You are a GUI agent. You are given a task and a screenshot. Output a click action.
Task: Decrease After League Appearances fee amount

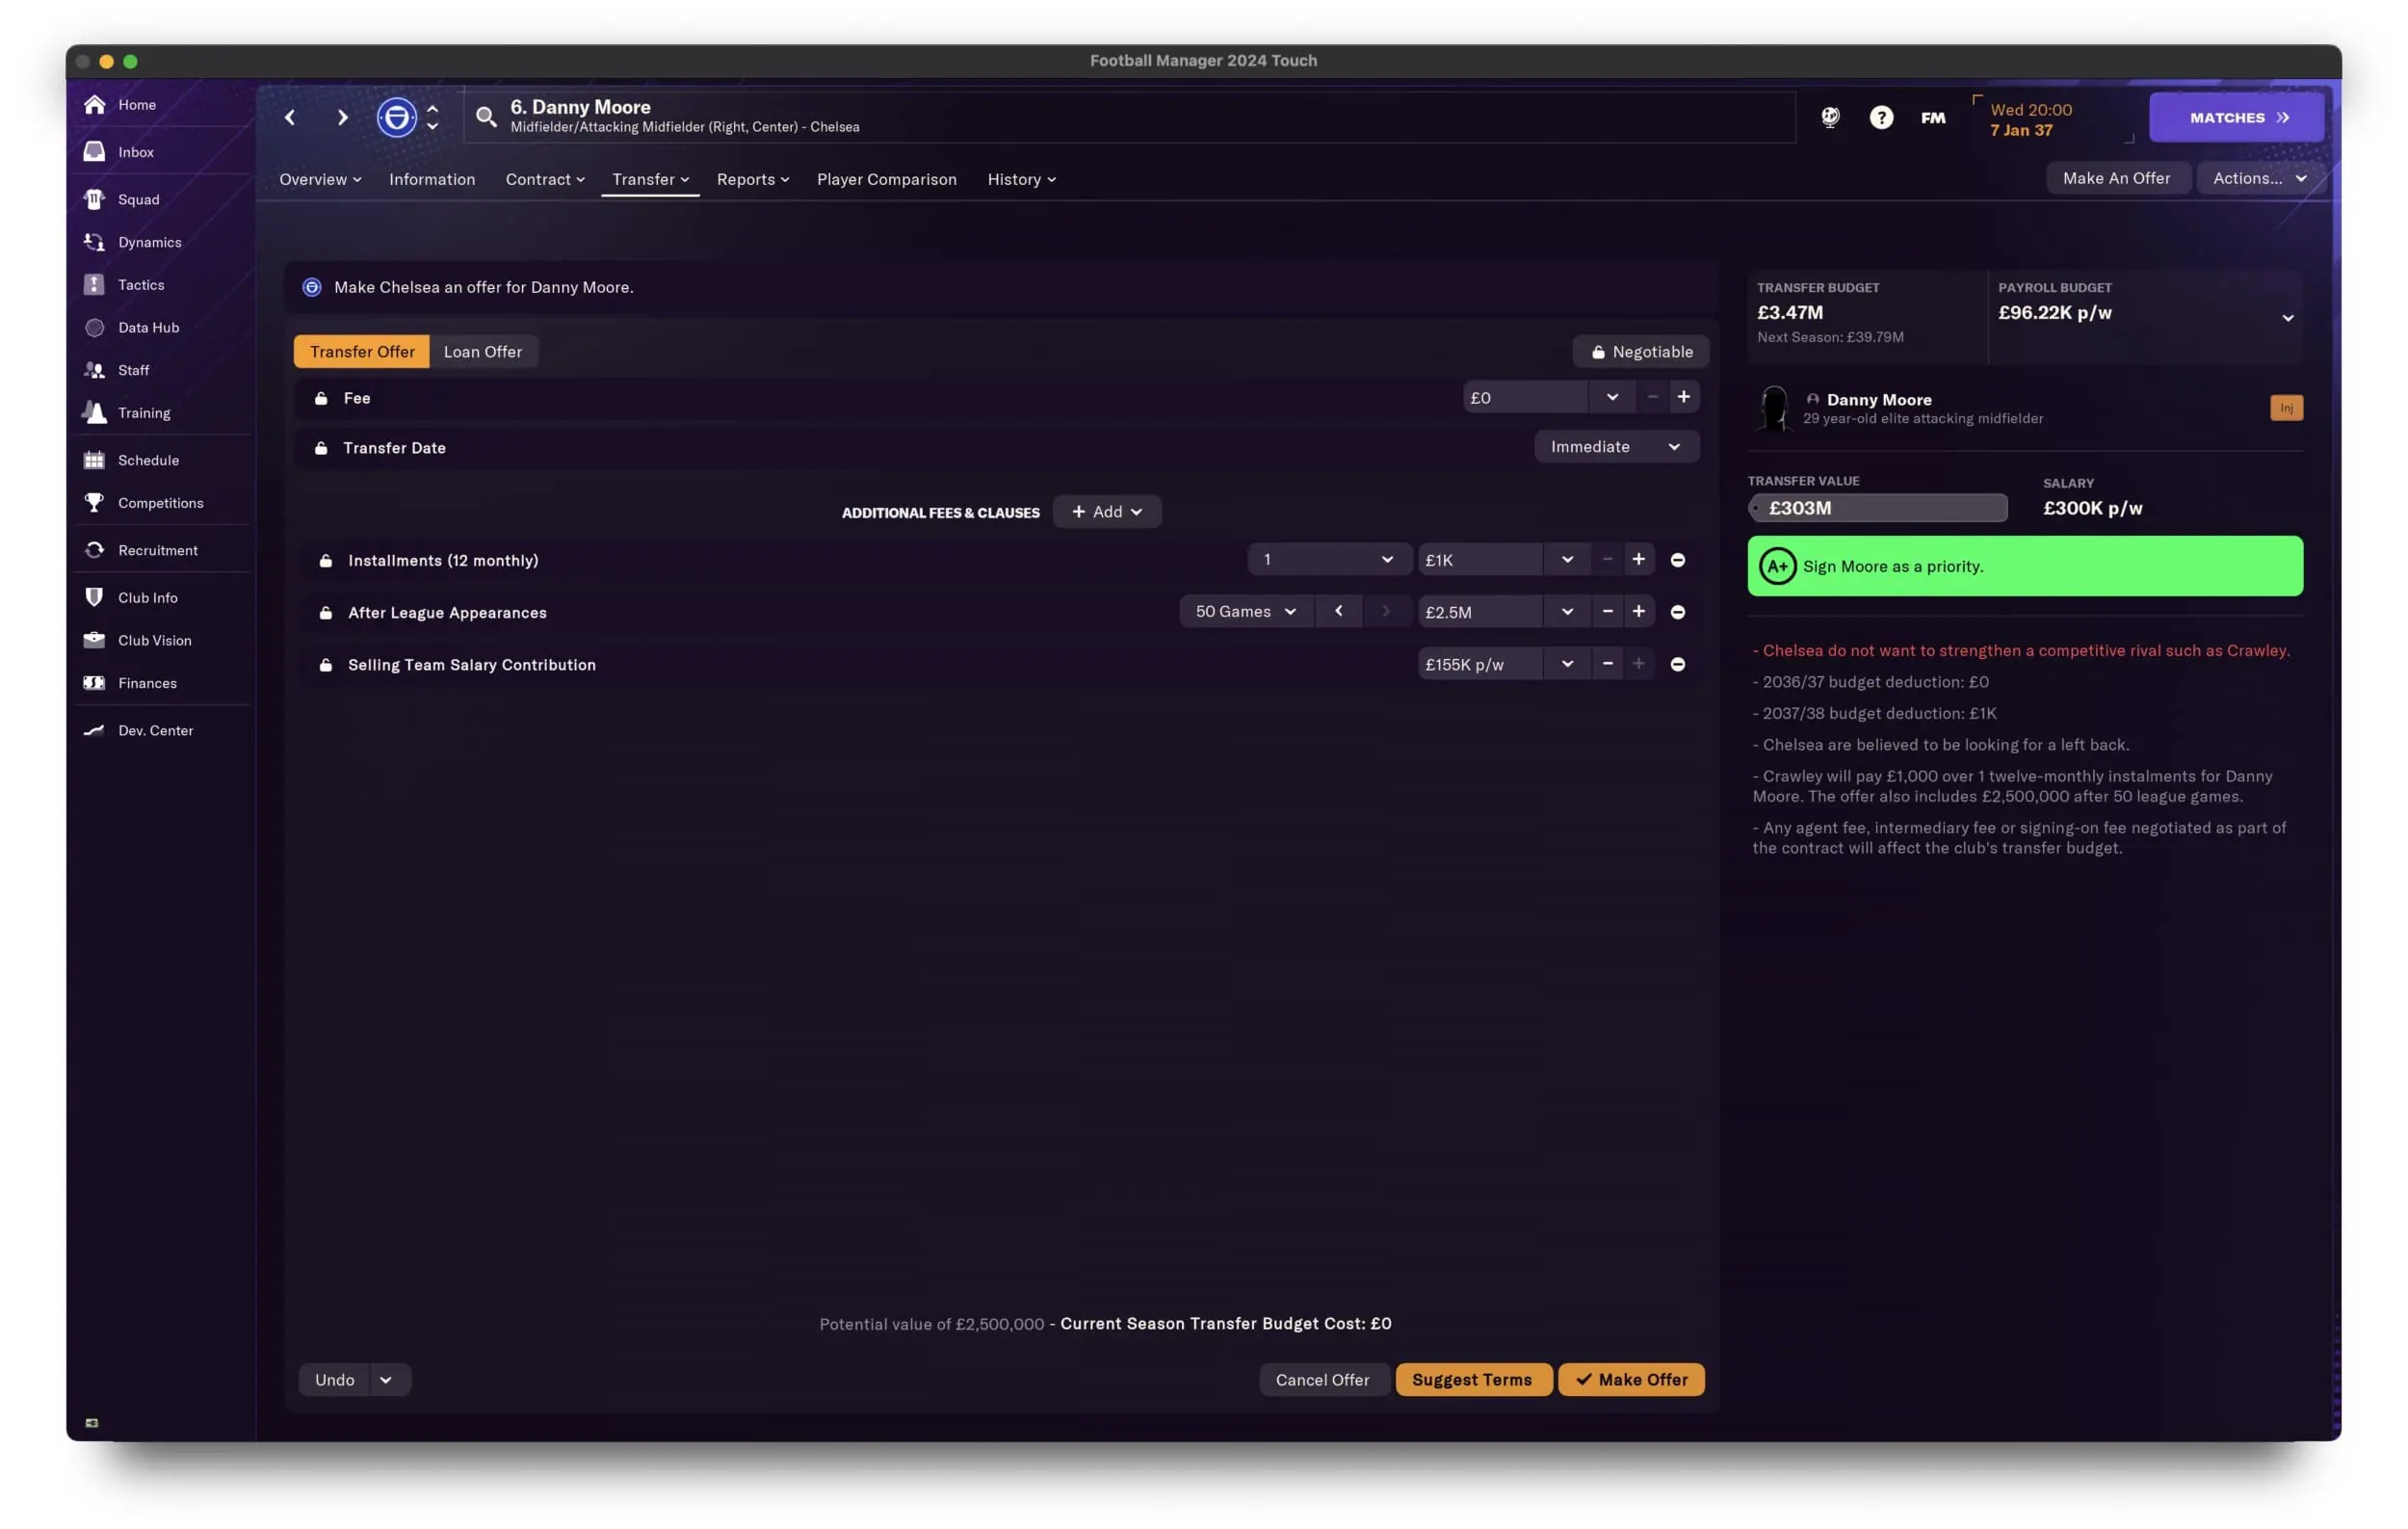pyautogui.click(x=1607, y=612)
